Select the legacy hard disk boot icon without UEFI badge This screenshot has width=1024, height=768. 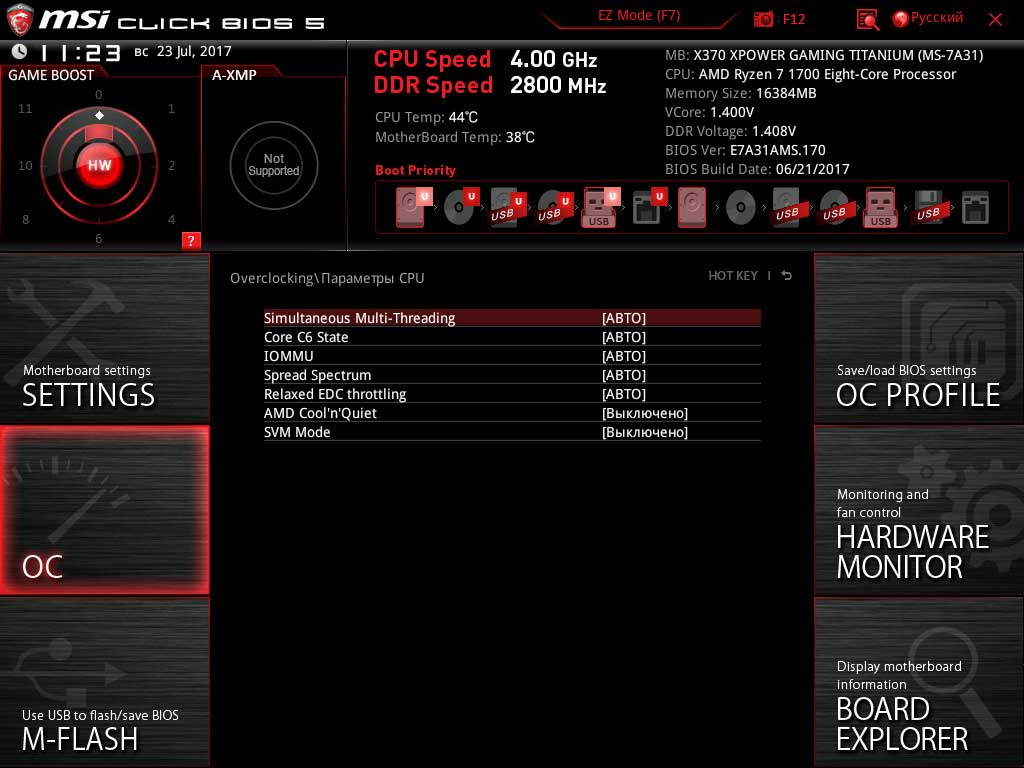(x=692, y=208)
